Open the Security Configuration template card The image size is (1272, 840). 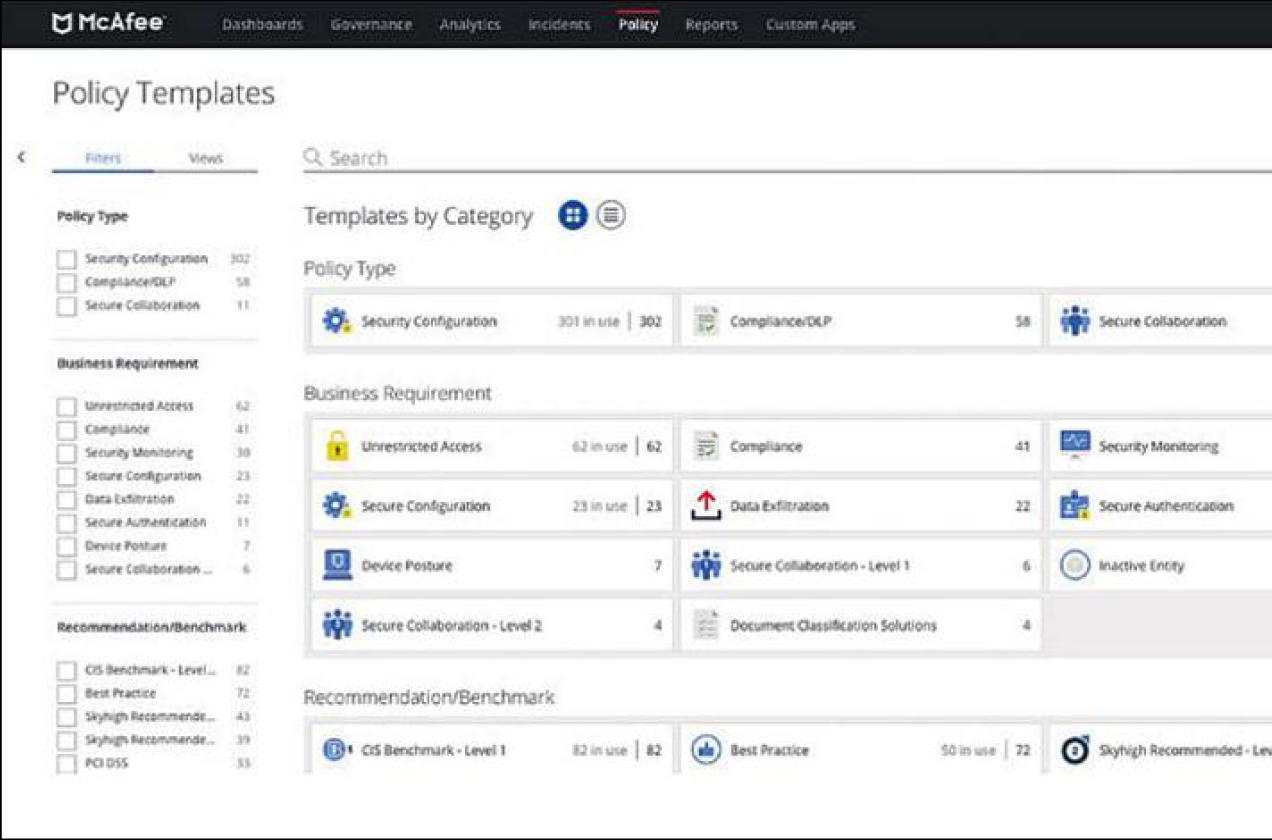[492, 321]
